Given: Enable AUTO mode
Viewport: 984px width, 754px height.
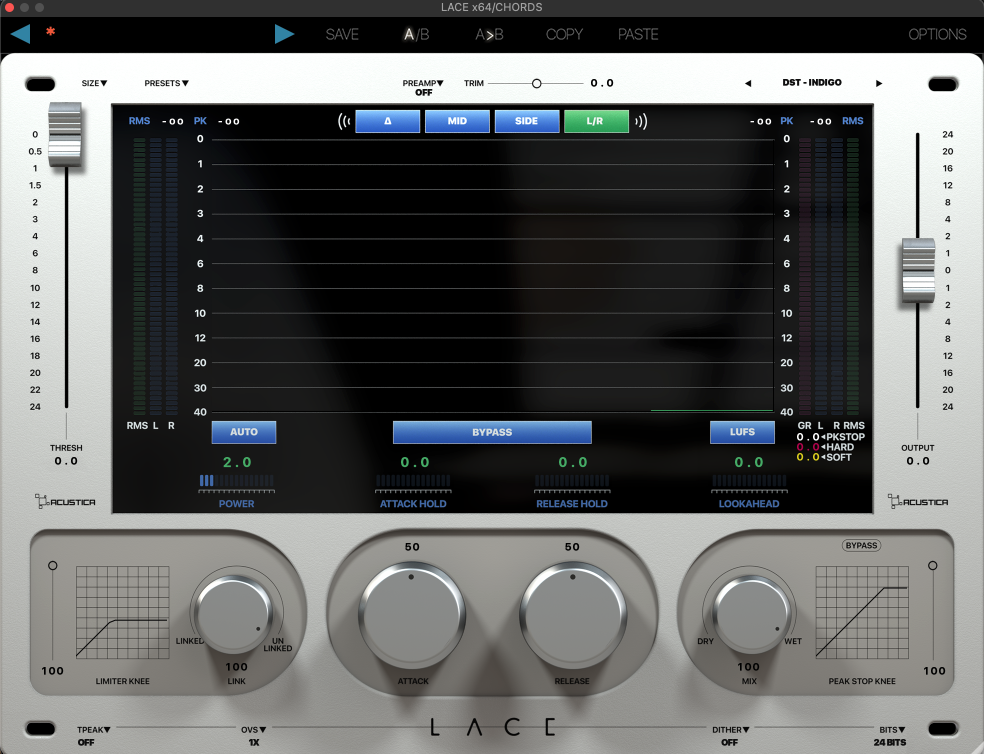Looking at the screenshot, I should [x=243, y=432].
